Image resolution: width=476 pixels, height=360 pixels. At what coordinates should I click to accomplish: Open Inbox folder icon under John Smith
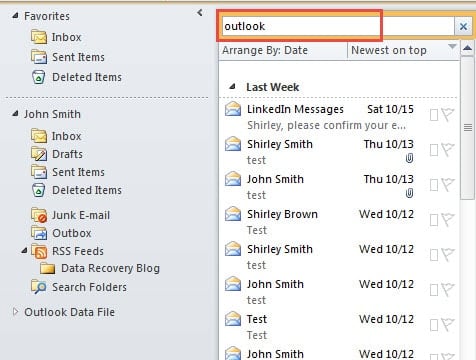point(39,136)
